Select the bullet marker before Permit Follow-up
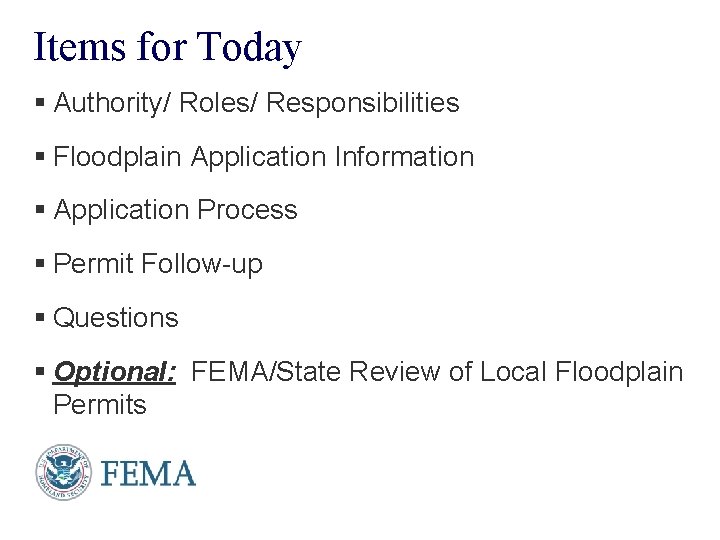720x540 pixels. point(41,265)
